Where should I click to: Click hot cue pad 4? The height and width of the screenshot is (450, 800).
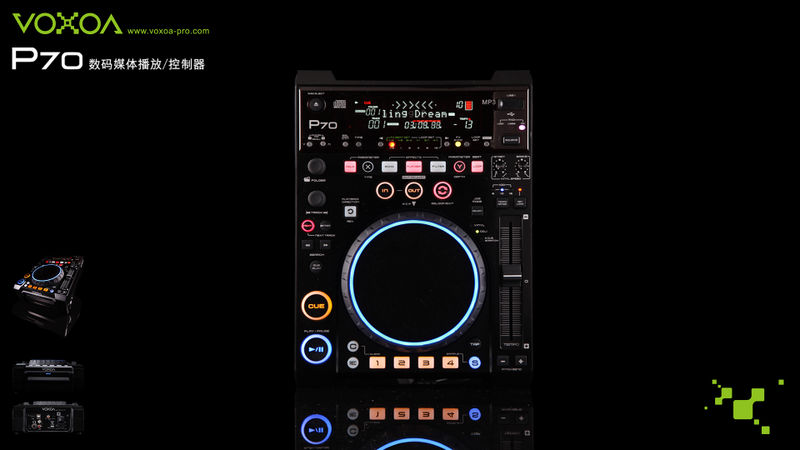[450, 362]
